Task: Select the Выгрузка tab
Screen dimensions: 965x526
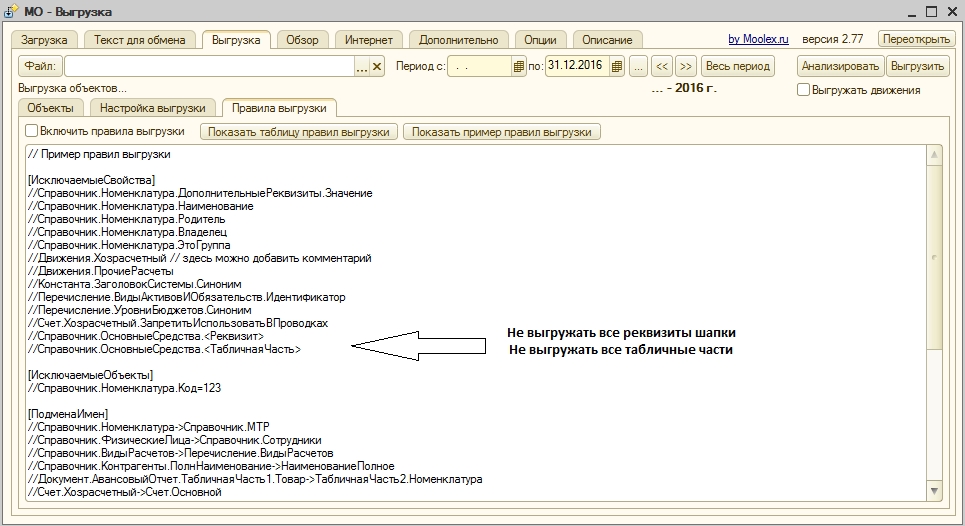Action: [x=236, y=40]
